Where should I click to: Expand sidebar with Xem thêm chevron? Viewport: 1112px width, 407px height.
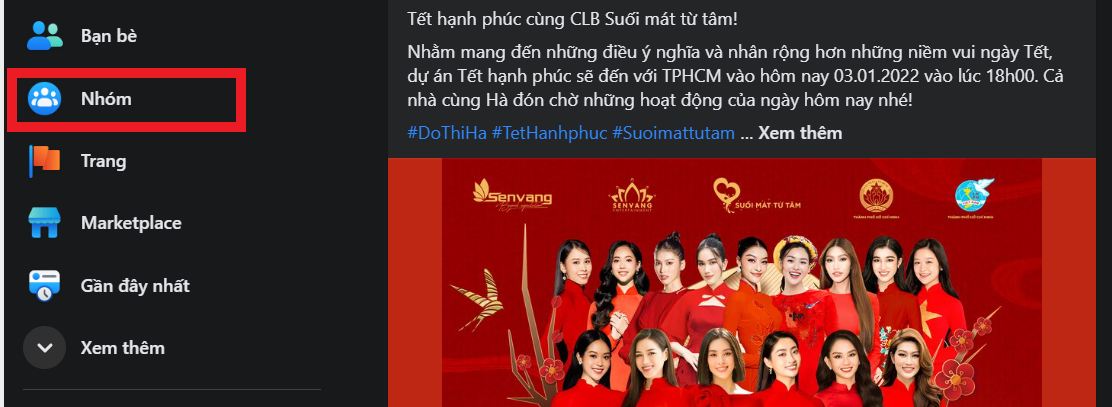click(45, 347)
